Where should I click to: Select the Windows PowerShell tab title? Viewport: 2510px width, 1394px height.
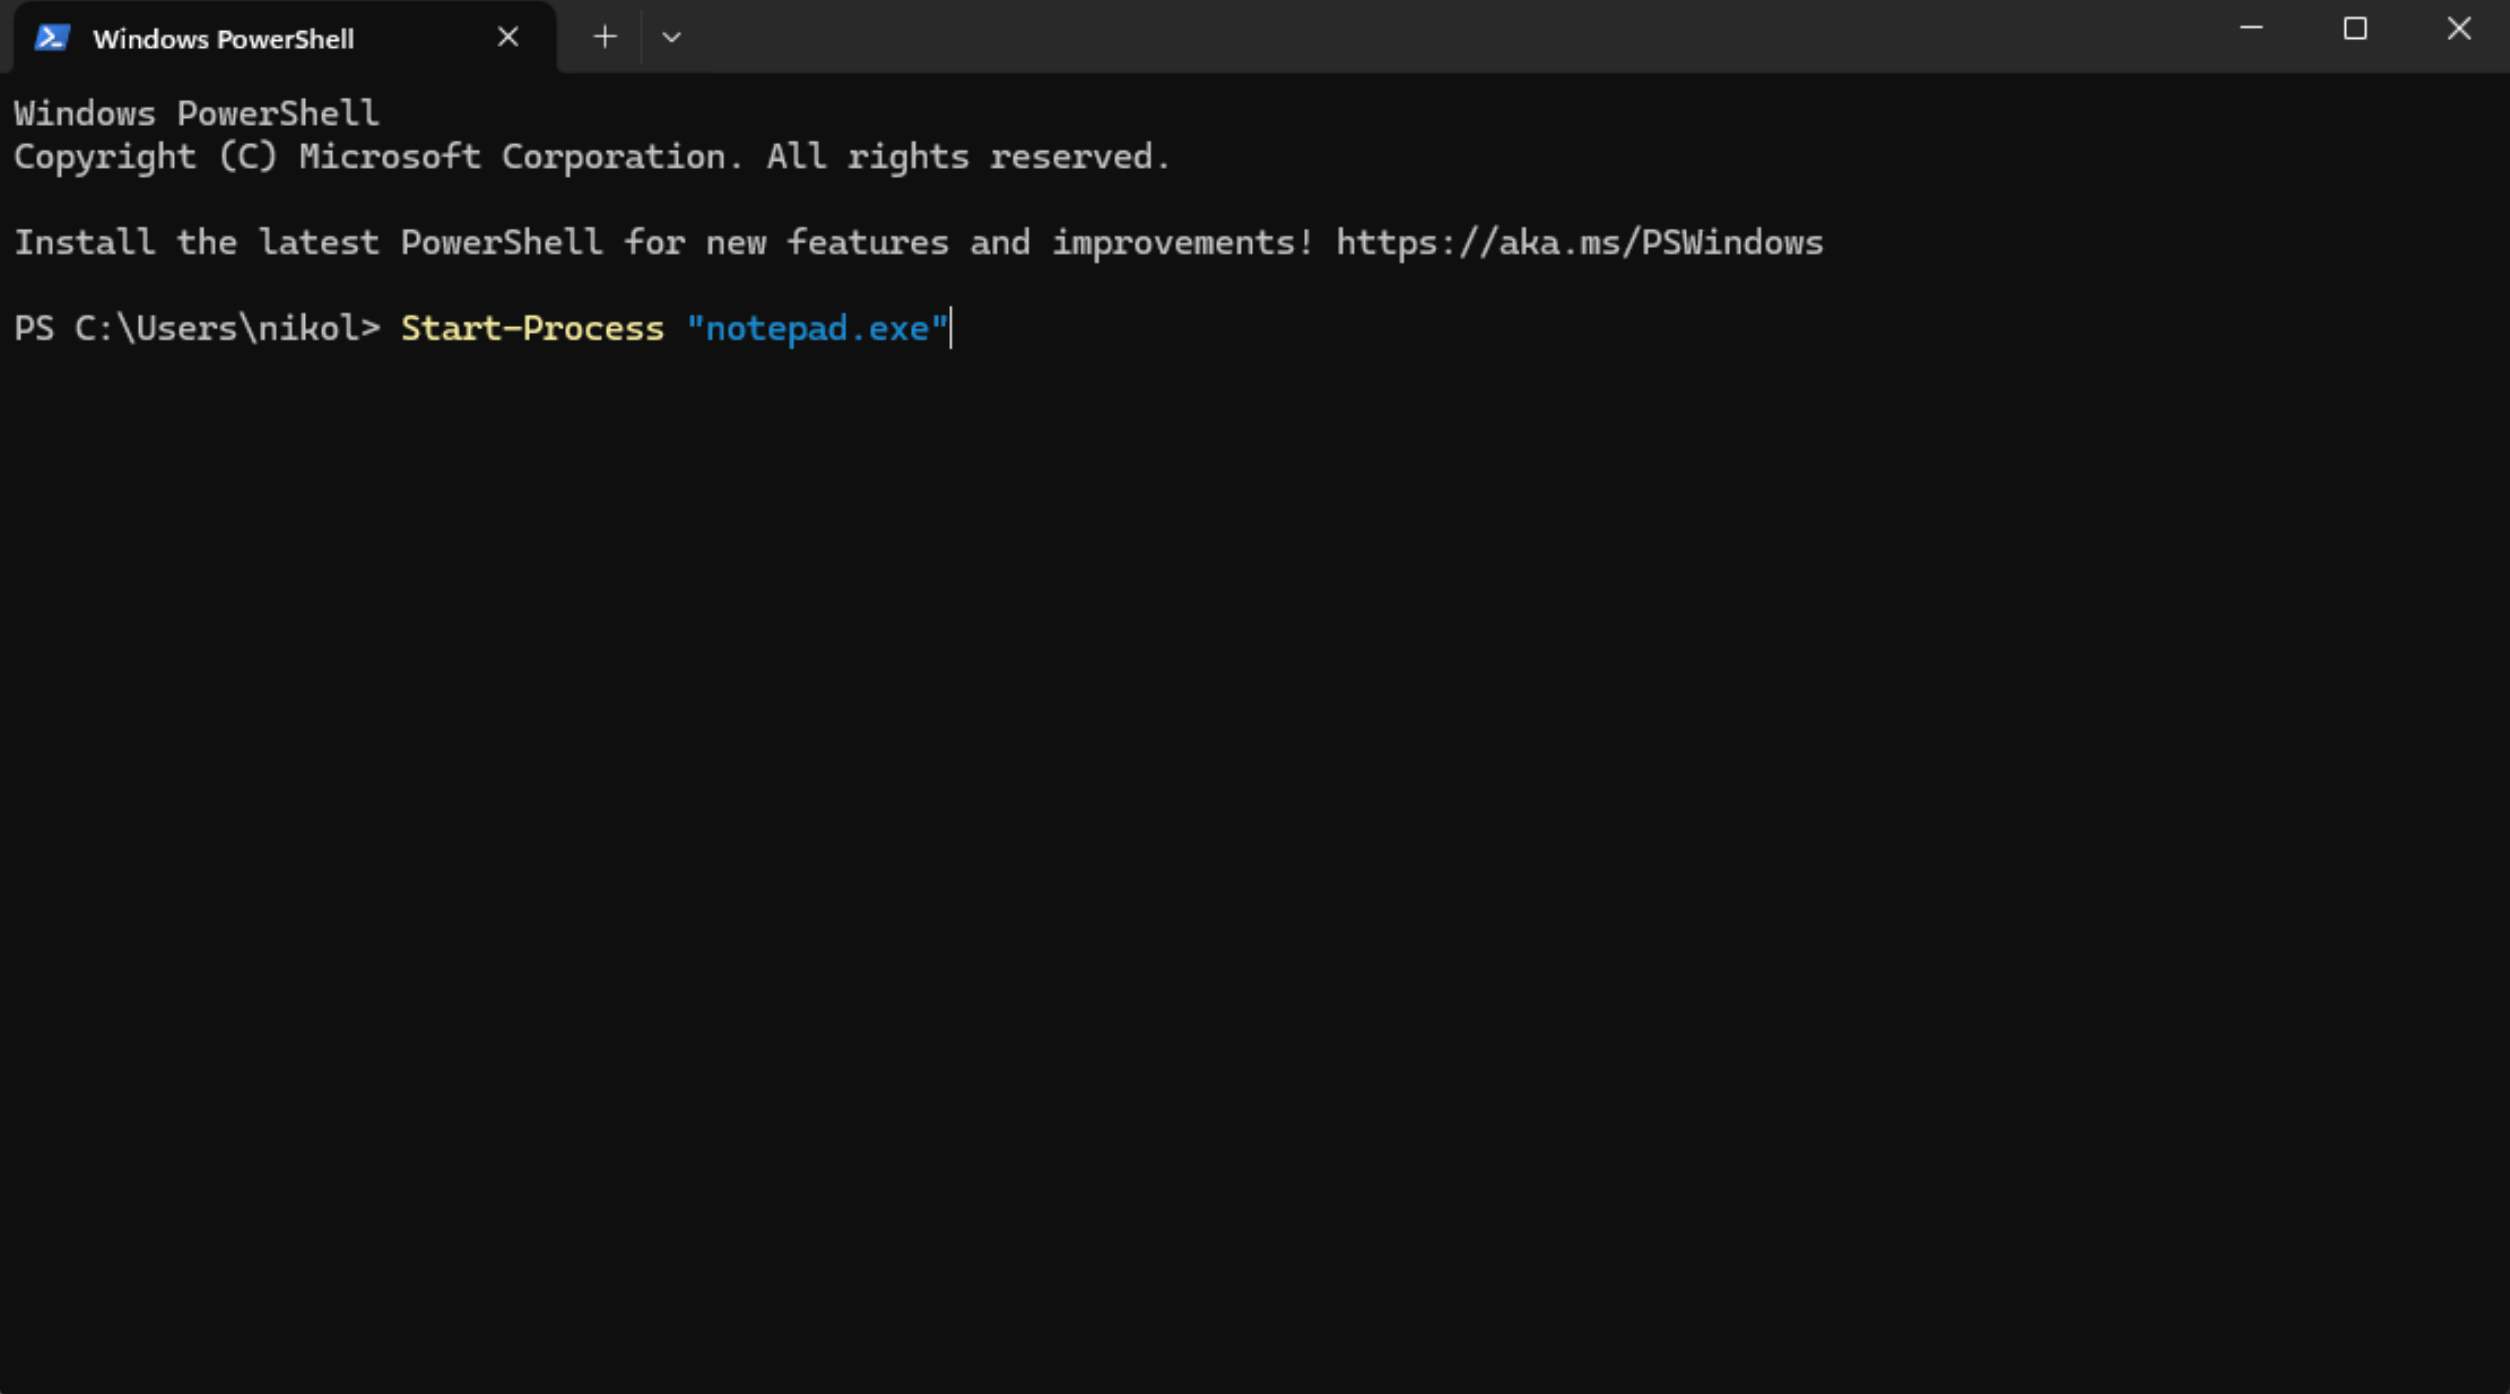point(223,39)
